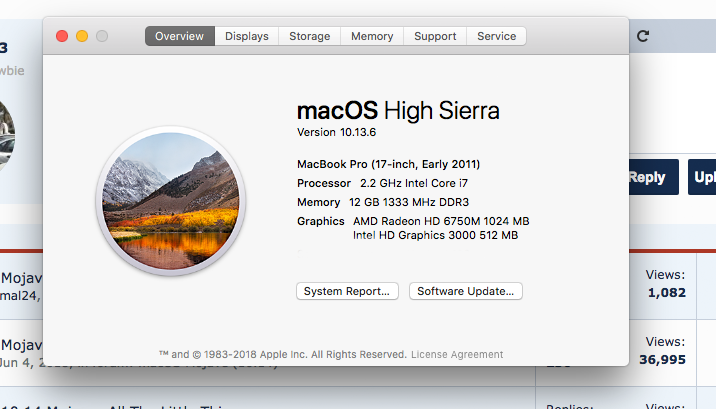
Task: Open the License Agreement link
Action: tap(457, 355)
